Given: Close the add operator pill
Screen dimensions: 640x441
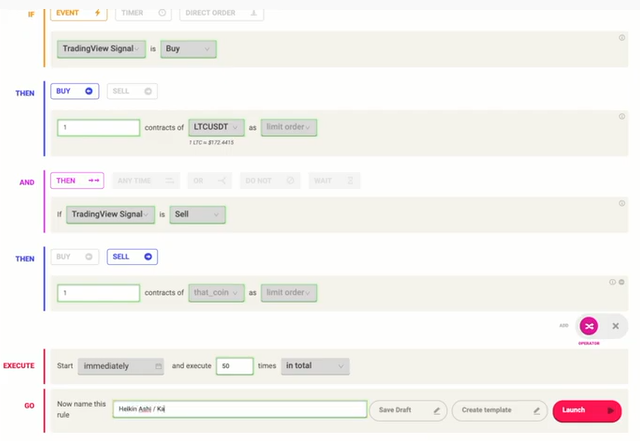Looking at the screenshot, I should point(616,326).
